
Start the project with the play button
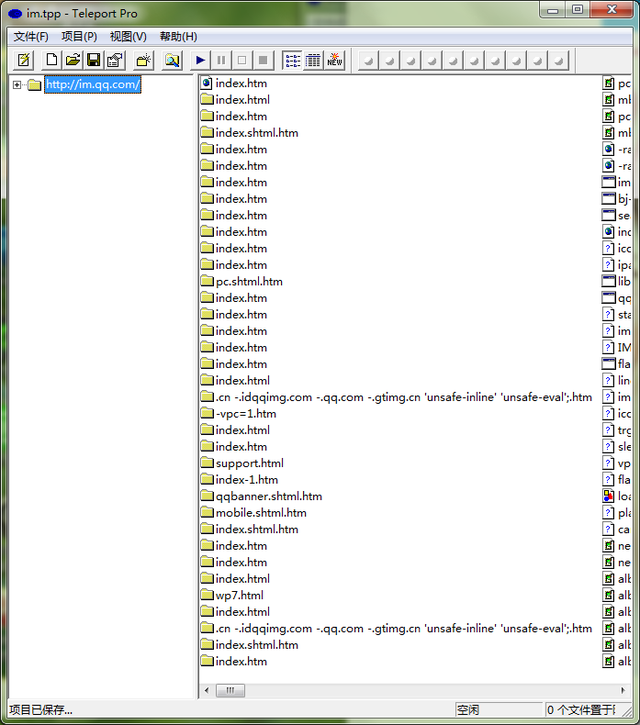[201, 60]
